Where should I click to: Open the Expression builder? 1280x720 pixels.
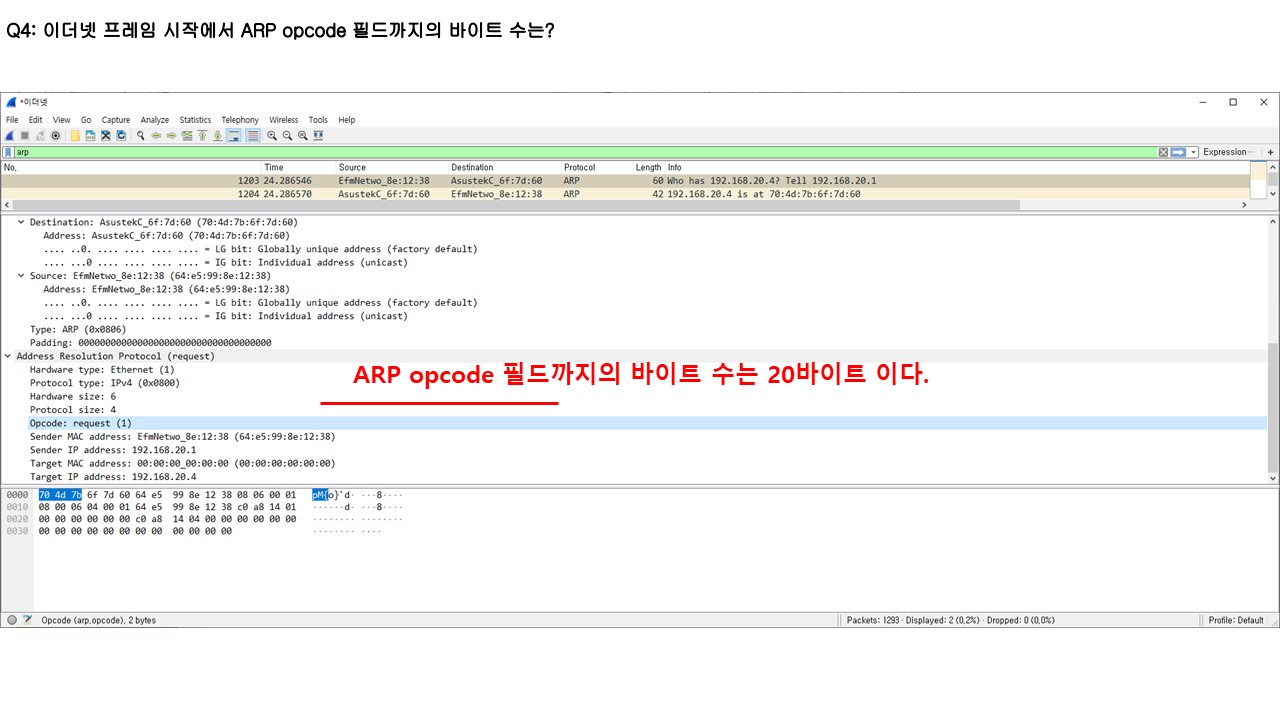click(x=1227, y=152)
